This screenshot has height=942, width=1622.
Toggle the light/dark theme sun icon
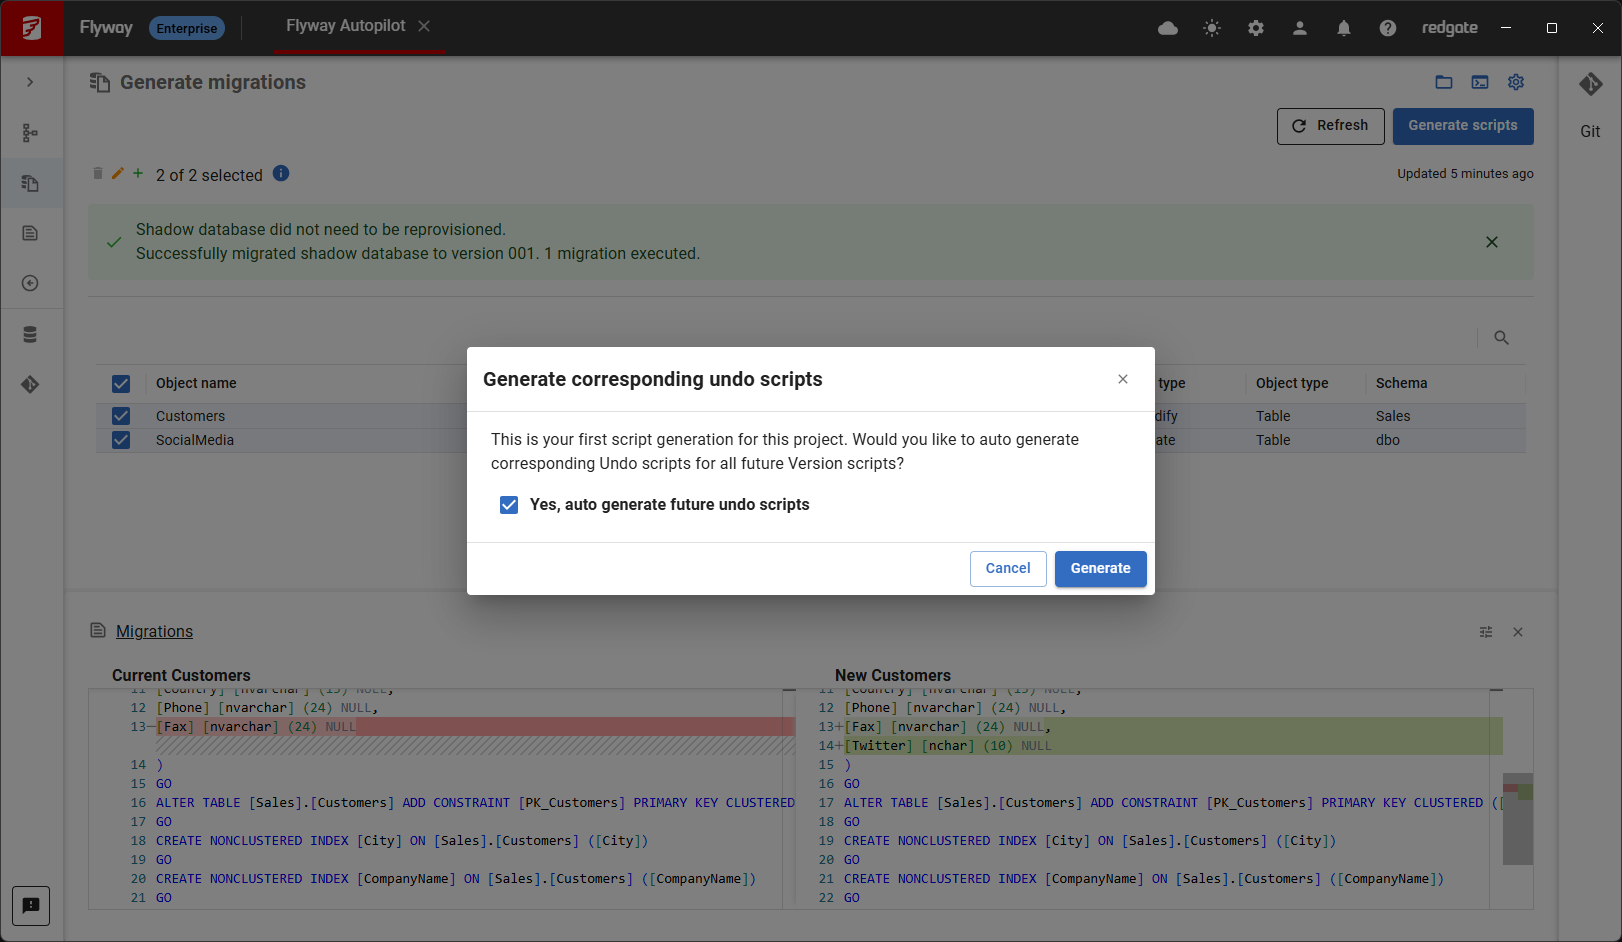[1212, 28]
